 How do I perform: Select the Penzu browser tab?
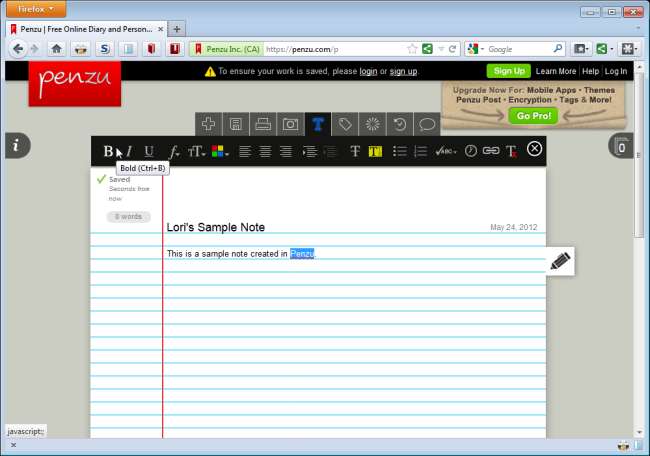84,29
